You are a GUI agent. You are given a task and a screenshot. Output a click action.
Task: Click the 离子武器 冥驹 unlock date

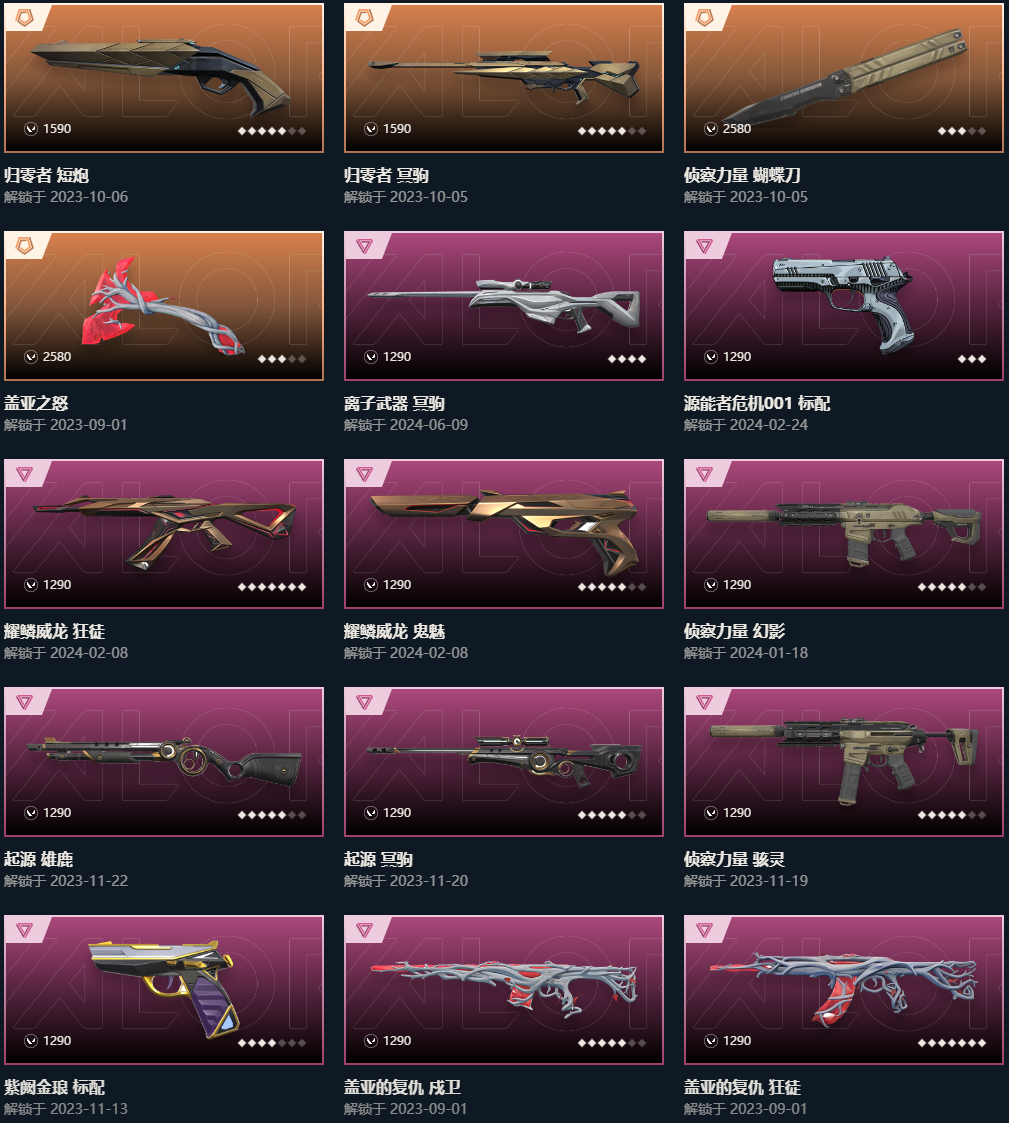click(406, 425)
